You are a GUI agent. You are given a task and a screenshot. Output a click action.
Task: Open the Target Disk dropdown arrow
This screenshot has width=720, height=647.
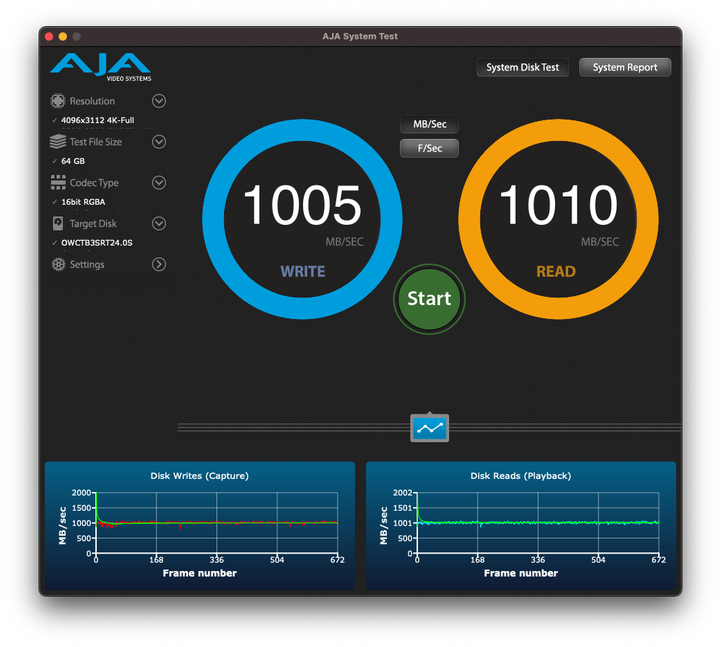(x=159, y=224)
